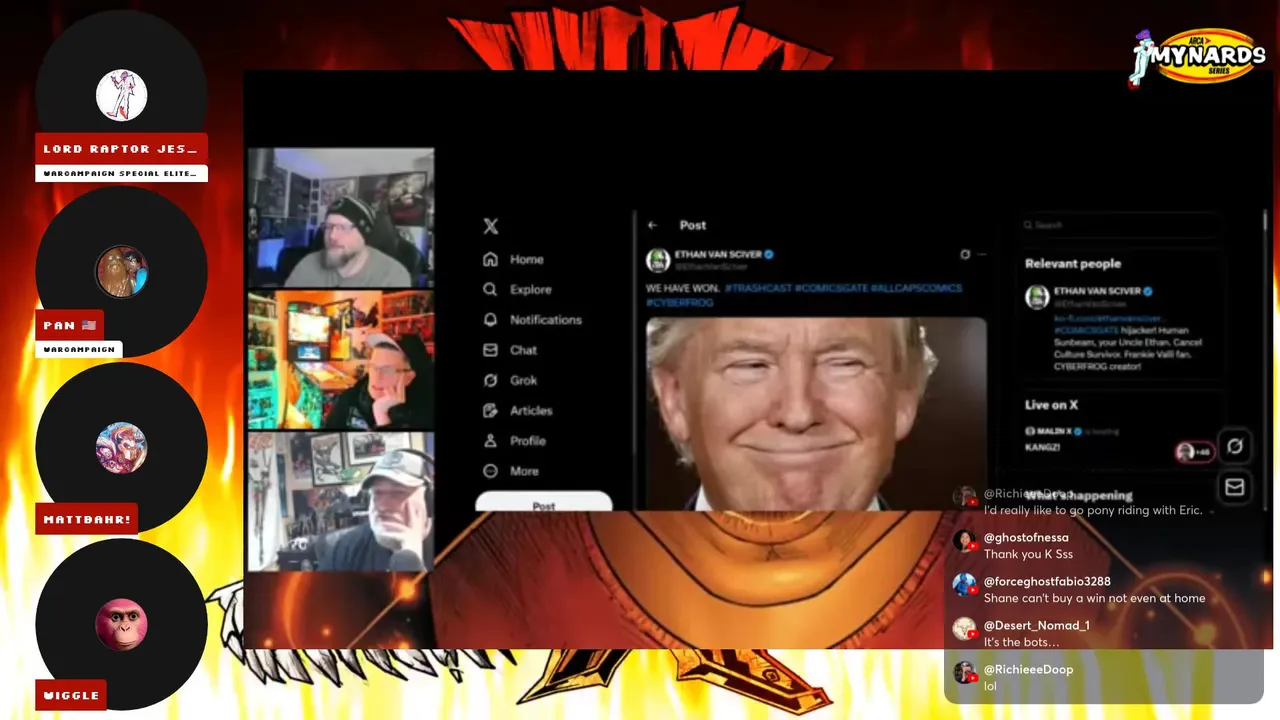Click the +66 listeners badge
Viewport: 1280px width, 720px height.
1195,452
